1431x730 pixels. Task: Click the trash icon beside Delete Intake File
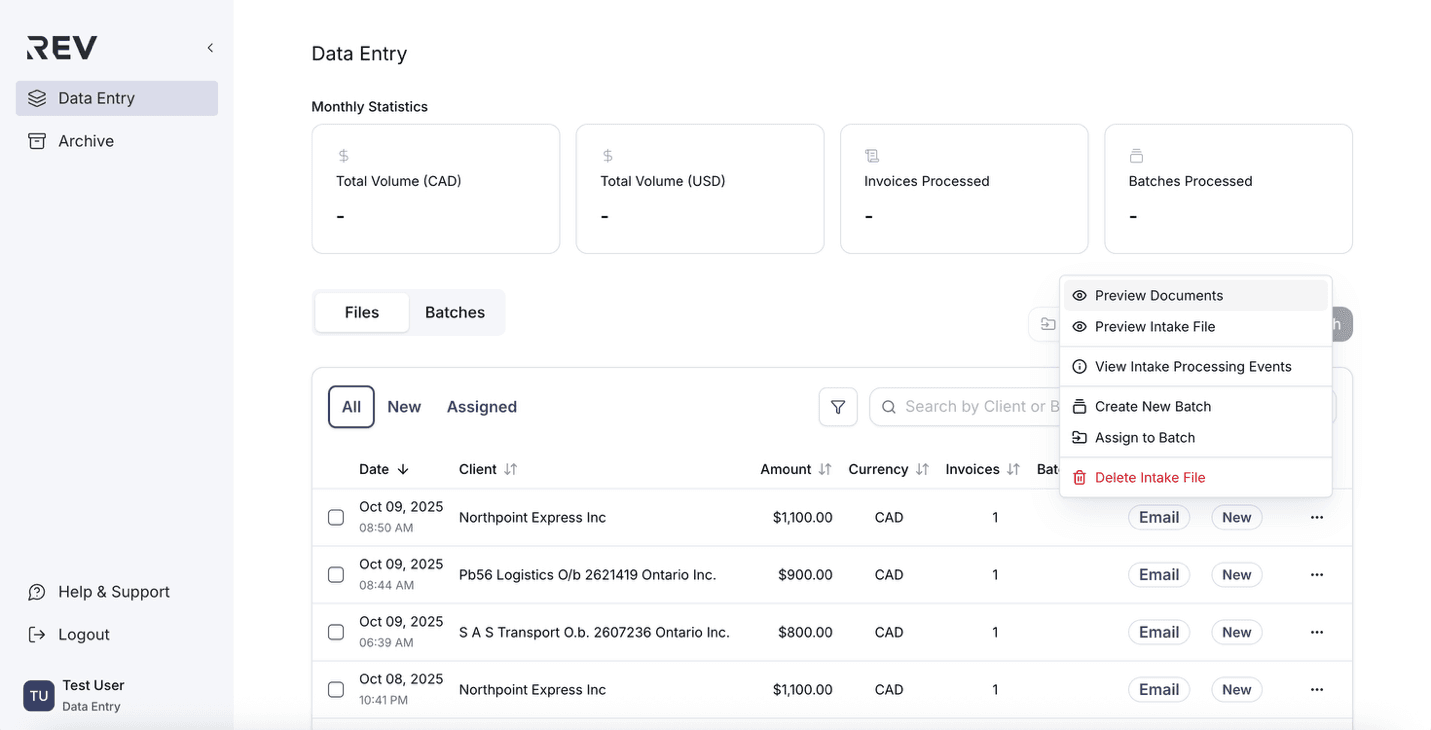click(x=1079, y=477)
